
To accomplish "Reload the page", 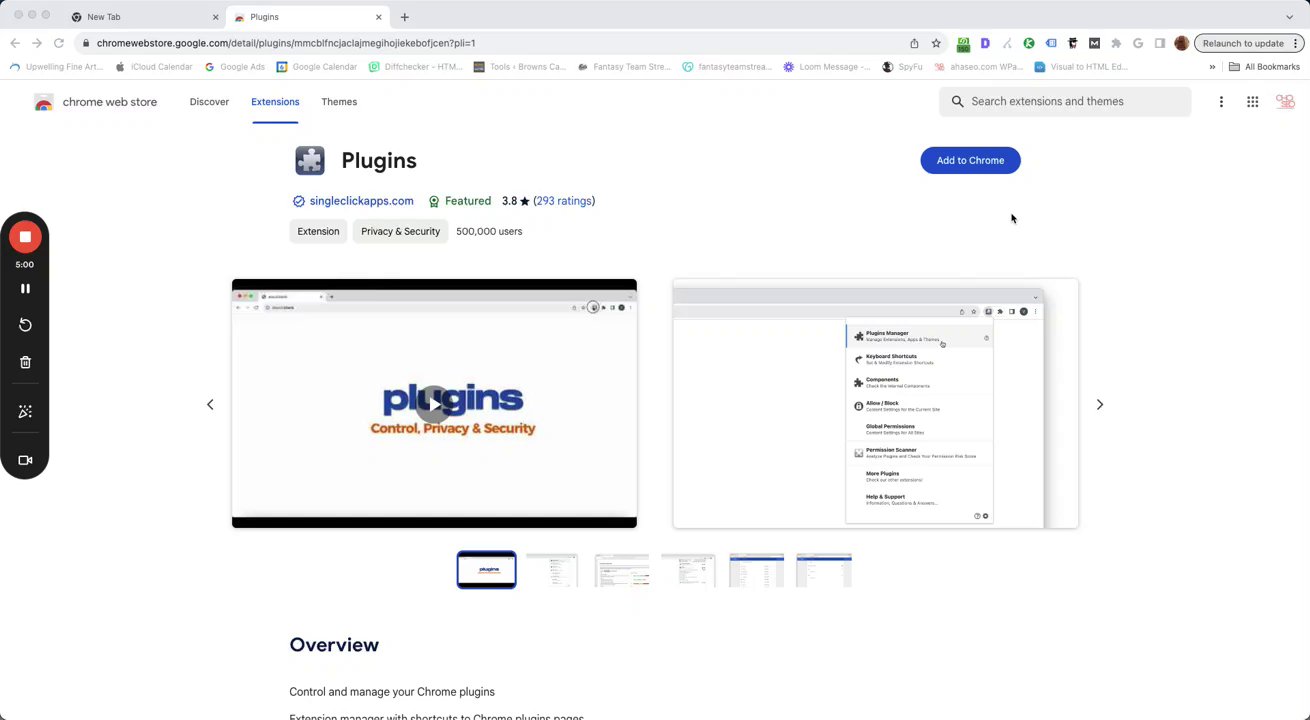I will (59, 43).
